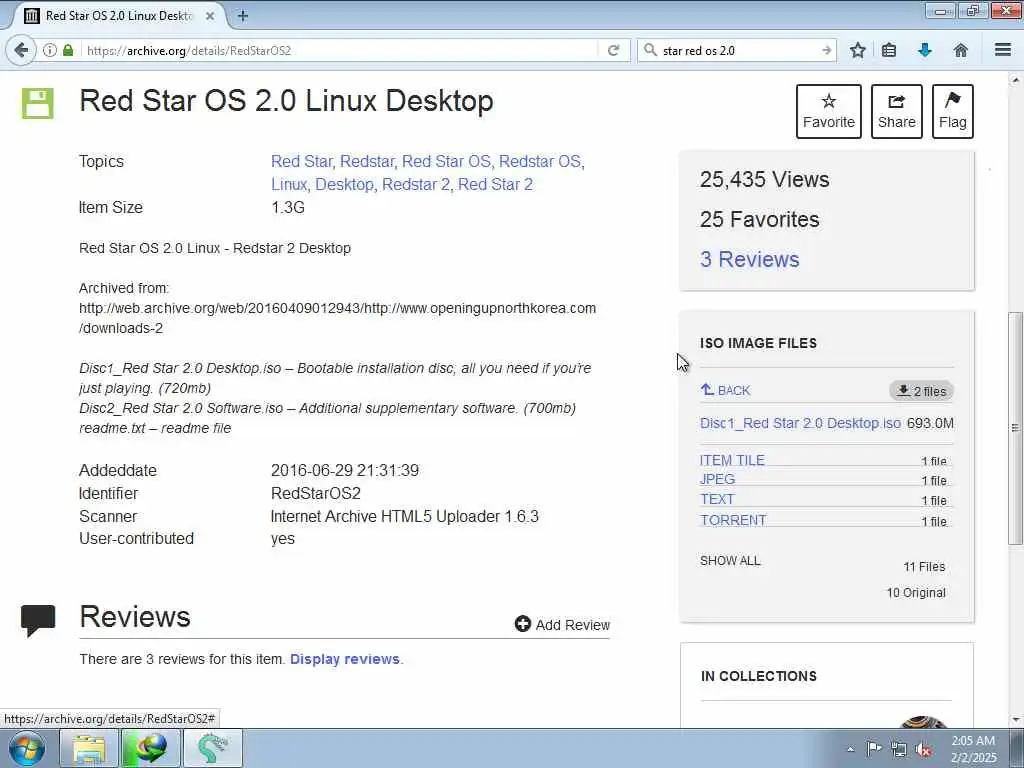This screenshot has height=768, width=1024.
Task: Click the 25 Favorites text
Action: [759, 219]
